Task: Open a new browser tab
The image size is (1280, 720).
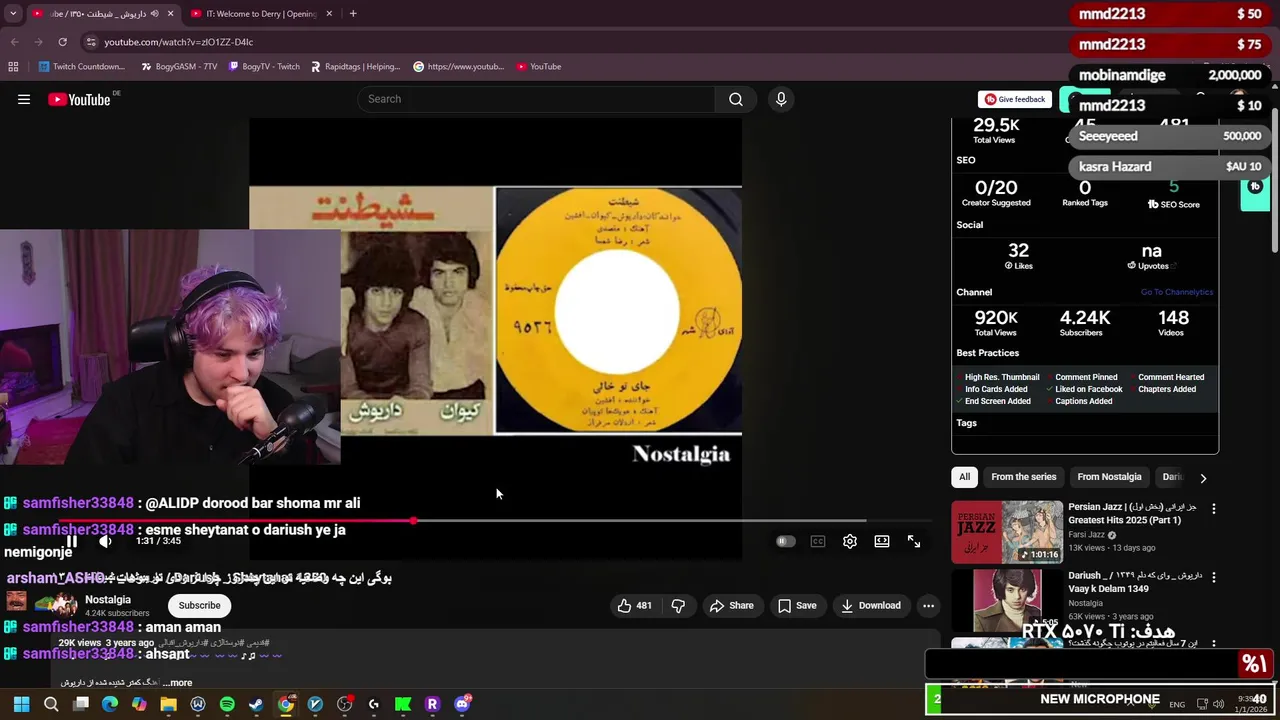Action: 353,14
